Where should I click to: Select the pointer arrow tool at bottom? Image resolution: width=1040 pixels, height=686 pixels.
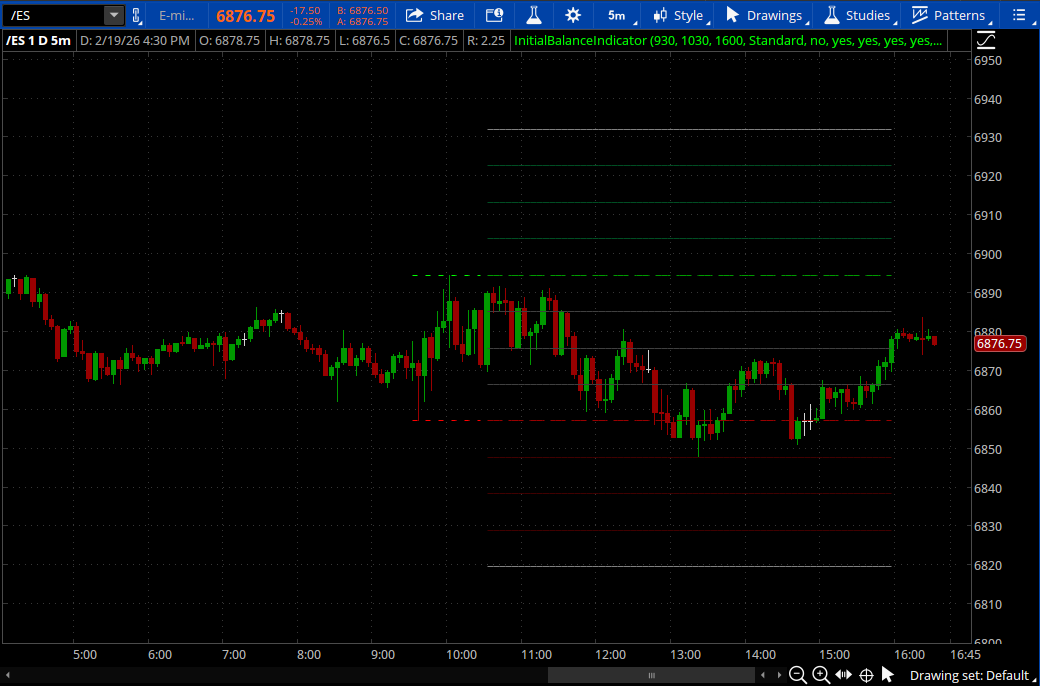(x=888, y=675)
